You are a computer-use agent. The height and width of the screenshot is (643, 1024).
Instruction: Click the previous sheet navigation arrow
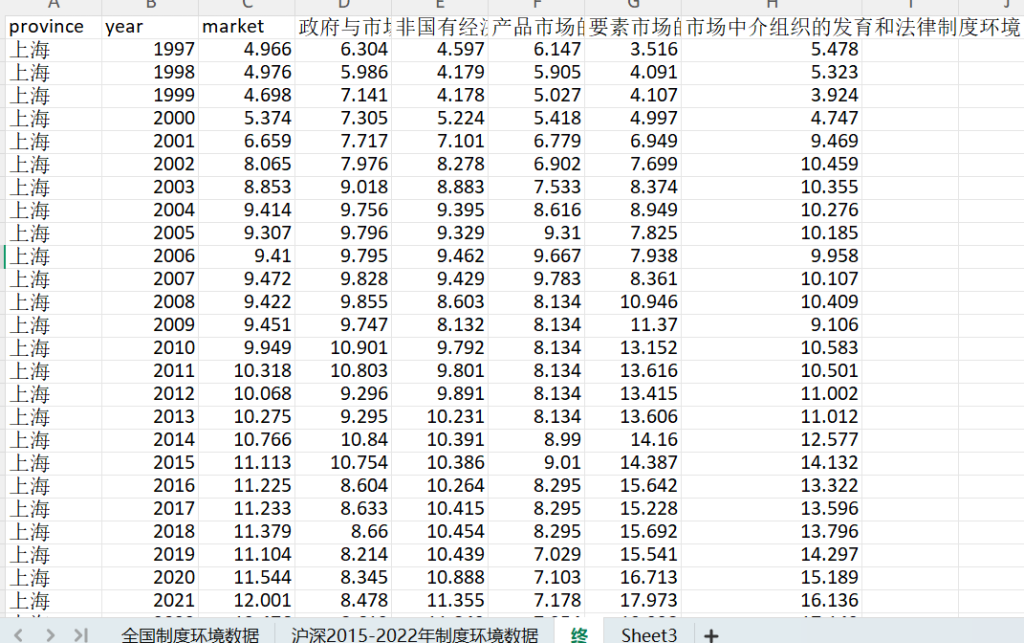(x=20, y=634)
